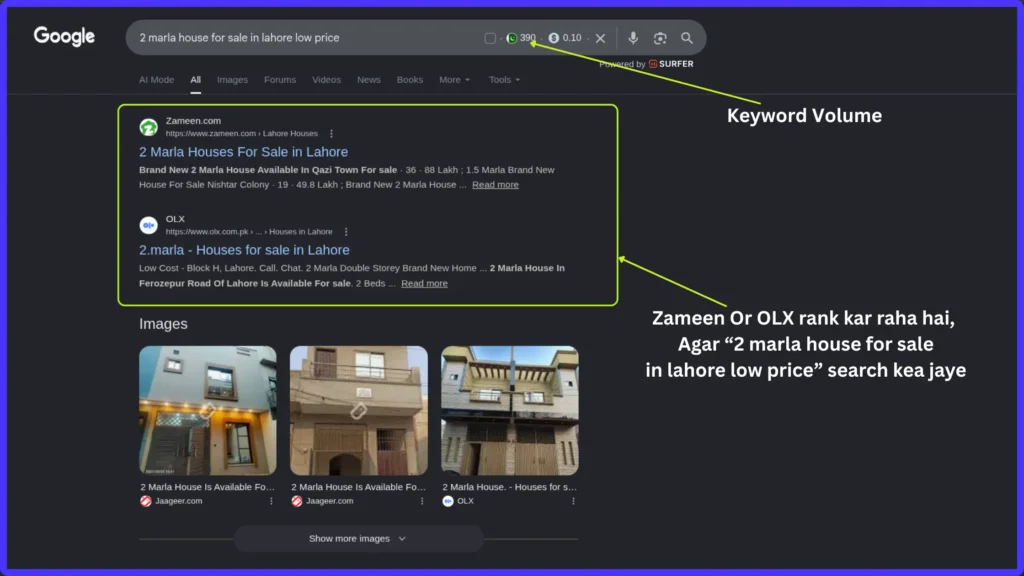This screenshot has height=576, width=1024.
Task: Open the Videos tab
Action: (x=327, y=80)
